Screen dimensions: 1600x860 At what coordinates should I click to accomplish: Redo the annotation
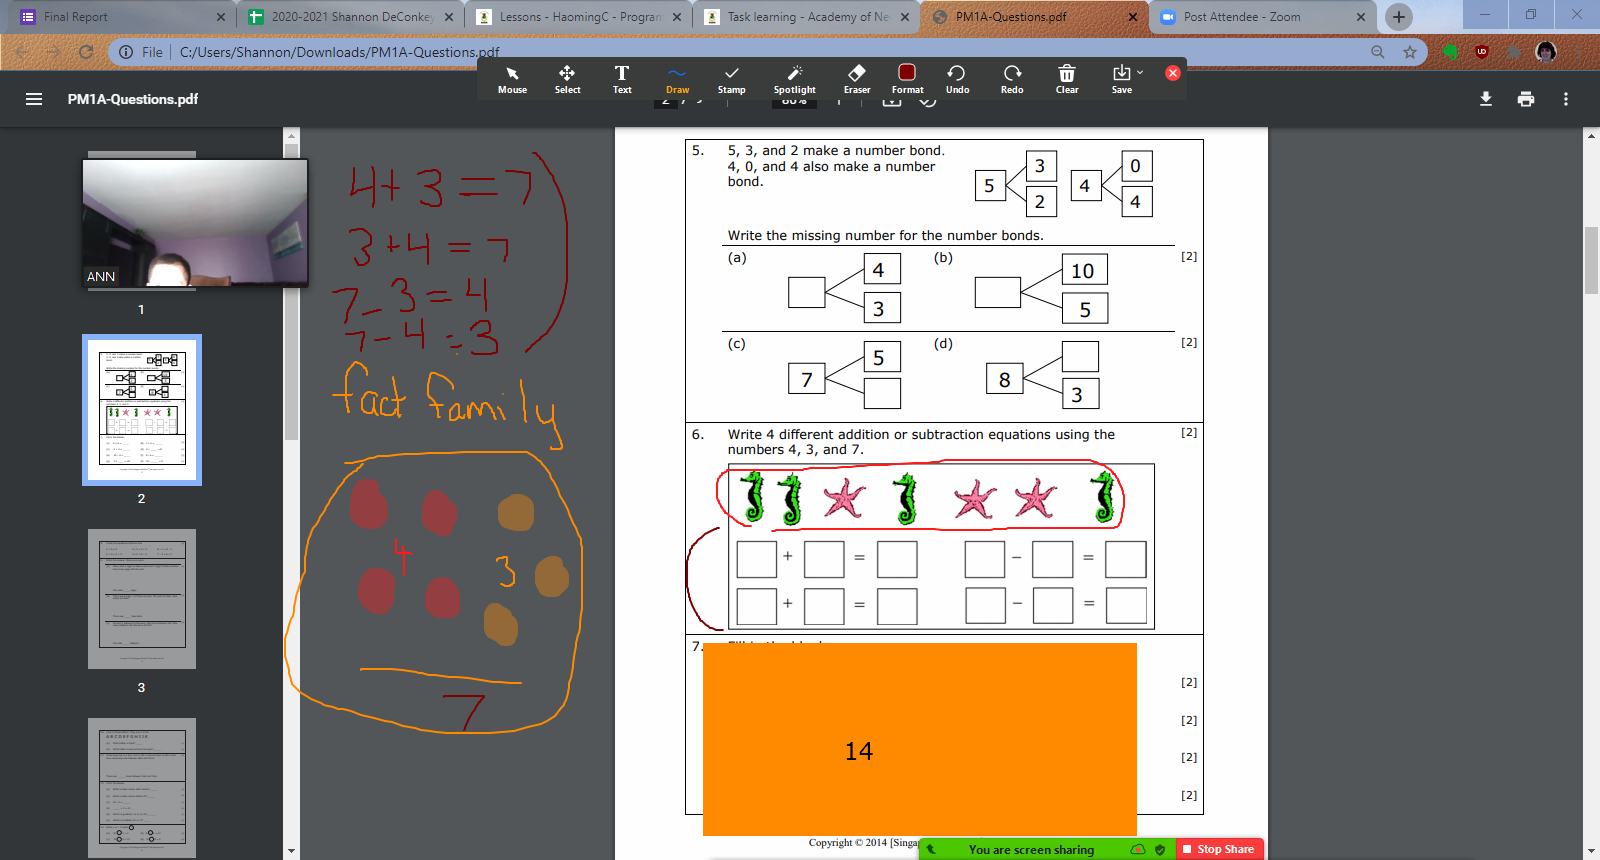pyautogui.click(x=1012, y=79)
